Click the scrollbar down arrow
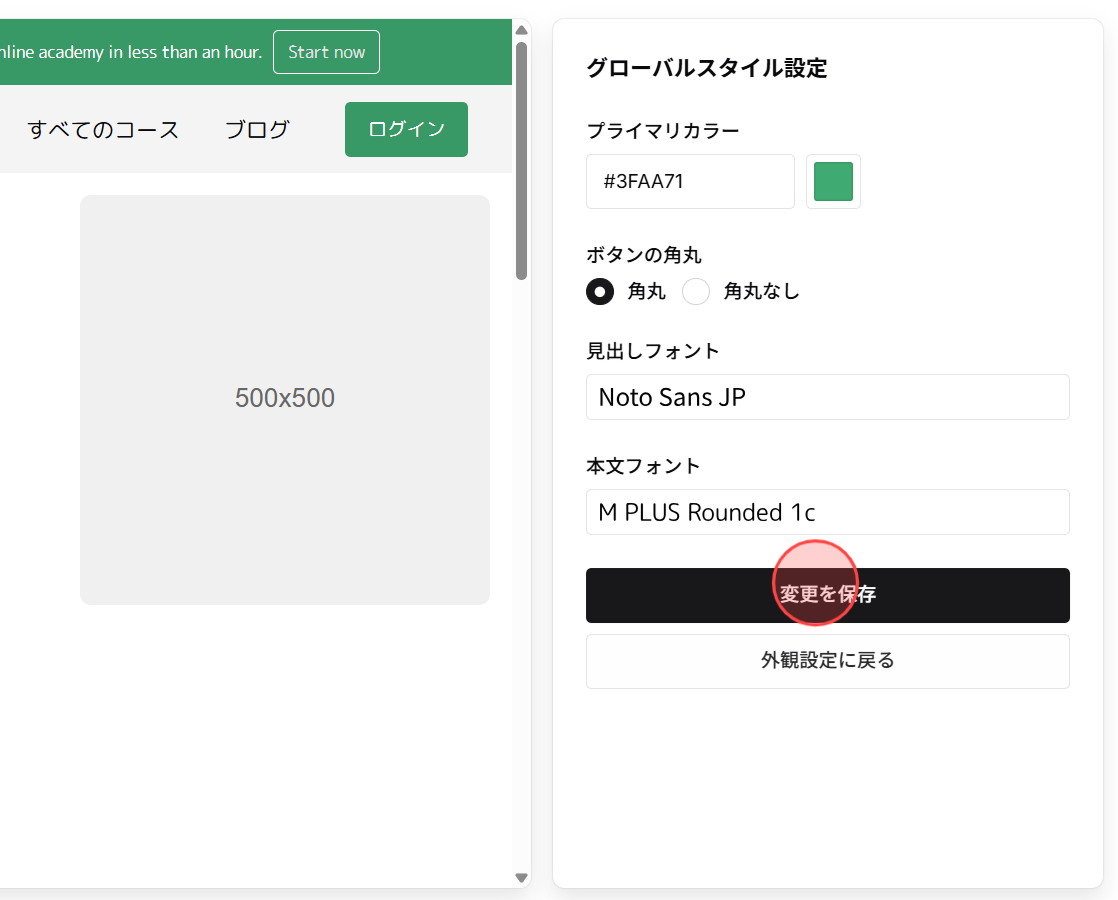 point(521,877)
